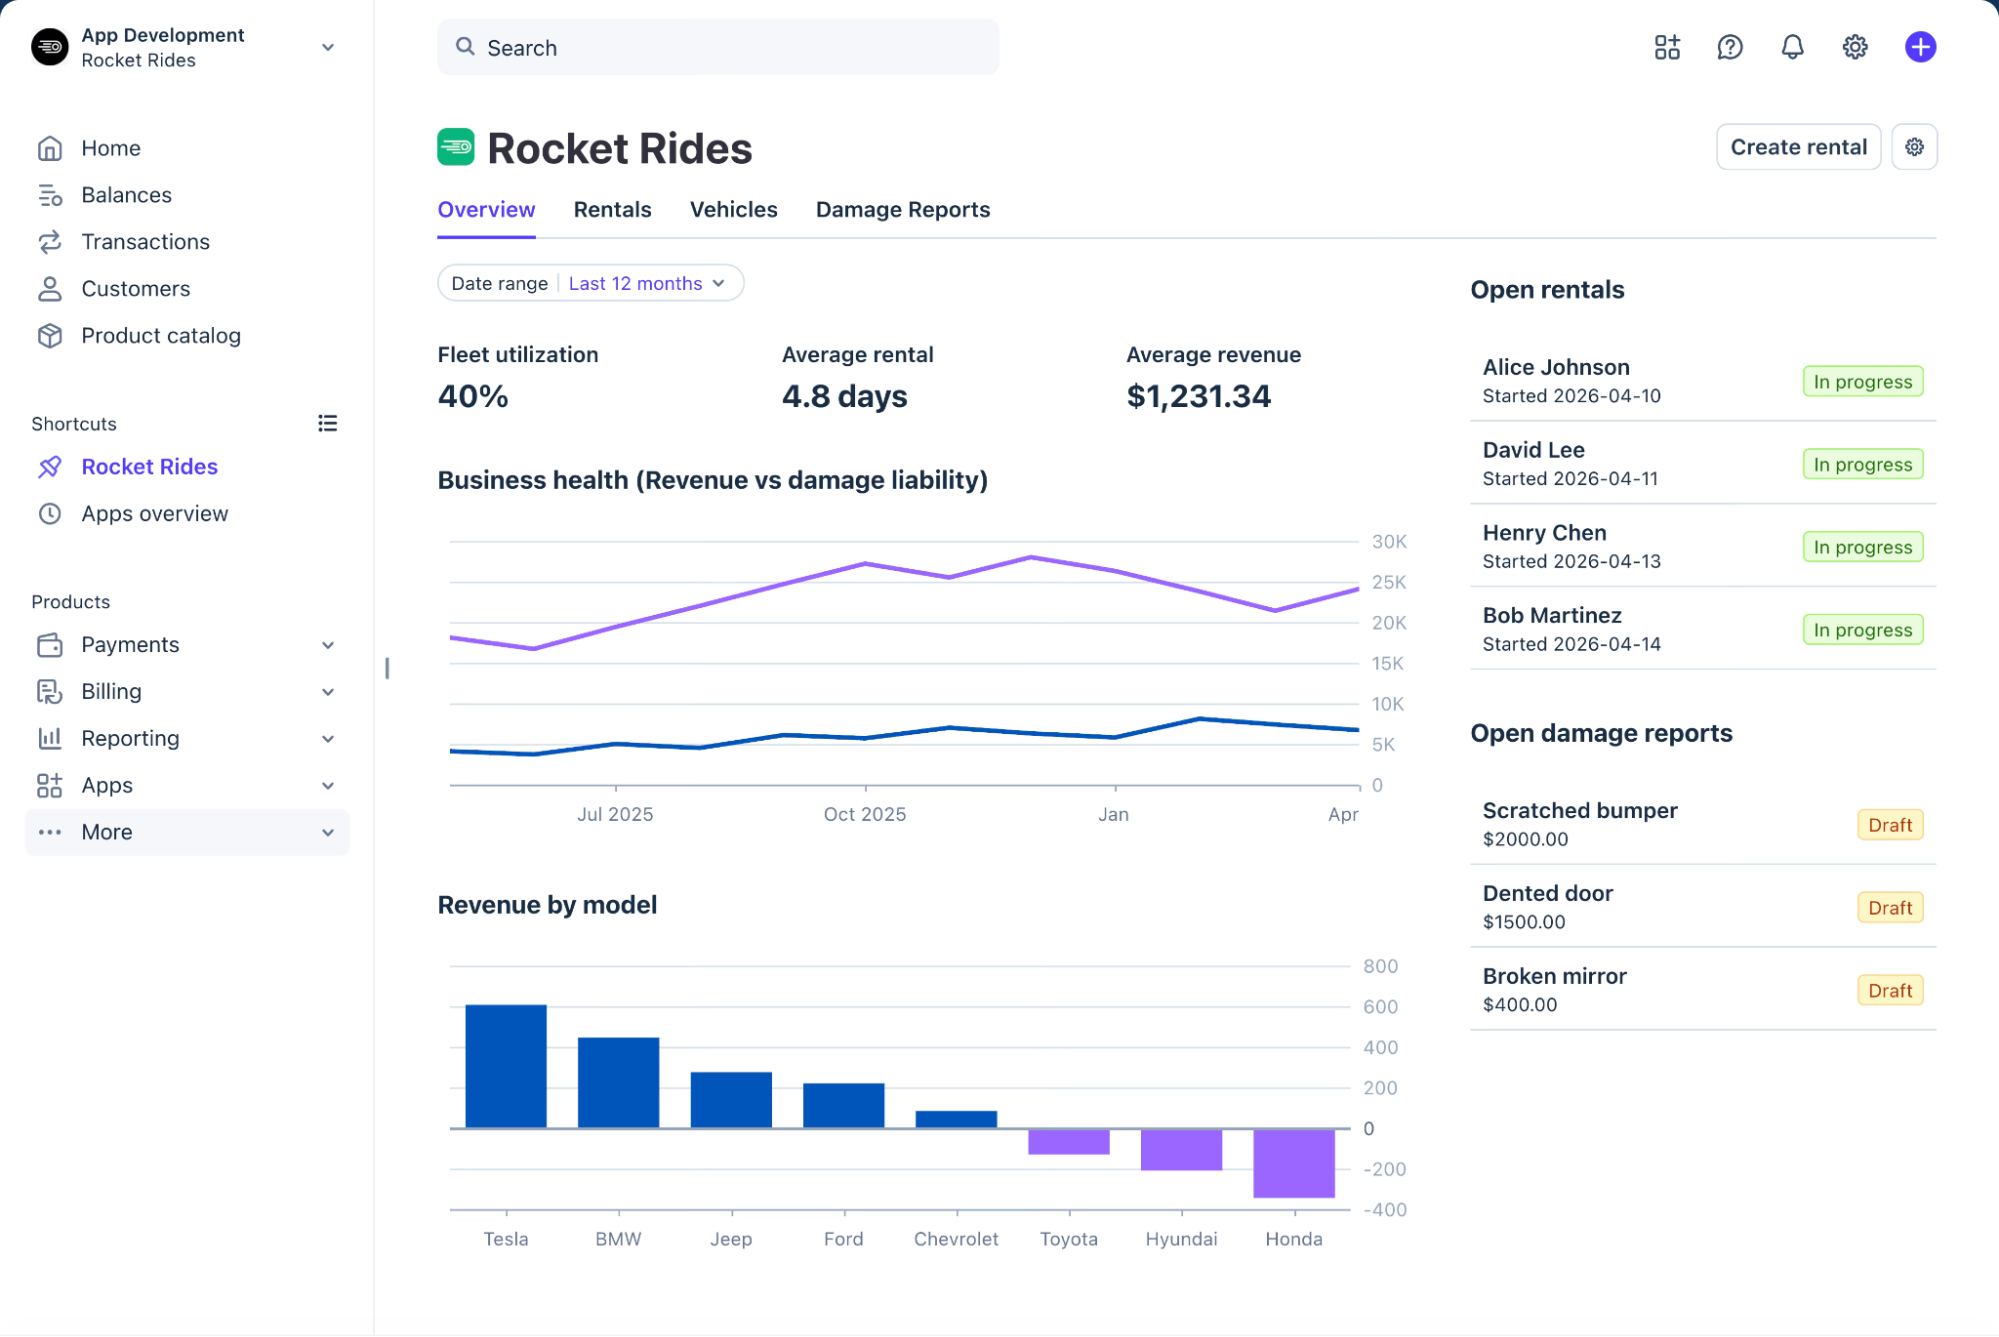Image resolution: width=1999 pixels, height=1337 pixels.
Task: Click the purple plus create icon
Action: tap(1920, 47)
